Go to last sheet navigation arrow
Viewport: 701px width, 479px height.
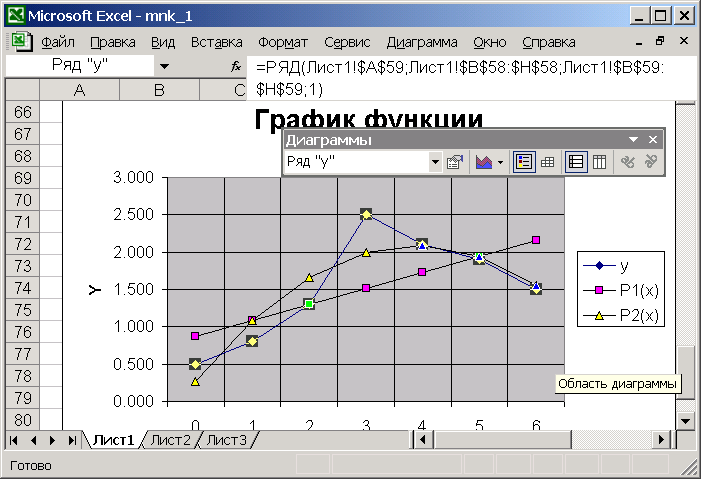[72, 441]
